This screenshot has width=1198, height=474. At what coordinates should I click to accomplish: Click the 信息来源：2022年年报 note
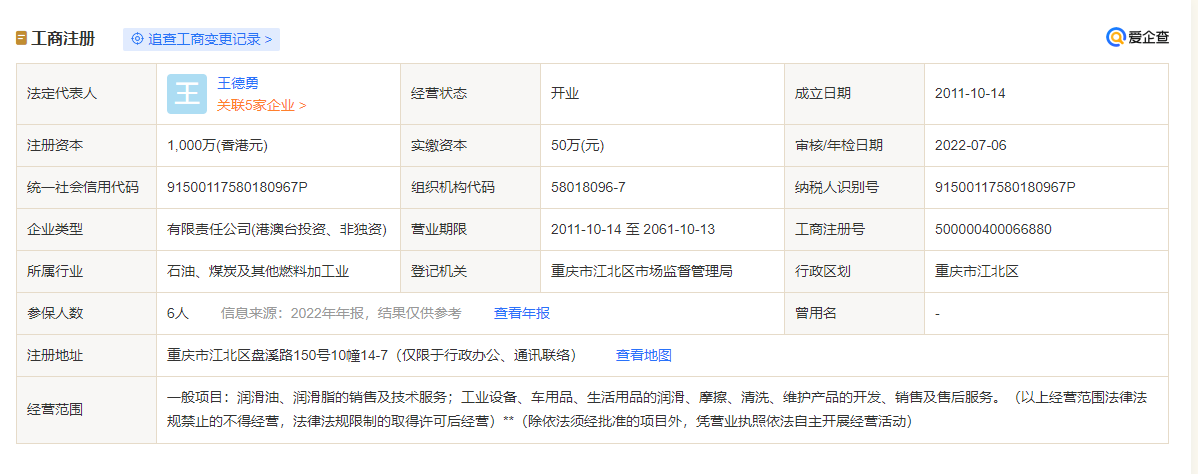[341, 313]
